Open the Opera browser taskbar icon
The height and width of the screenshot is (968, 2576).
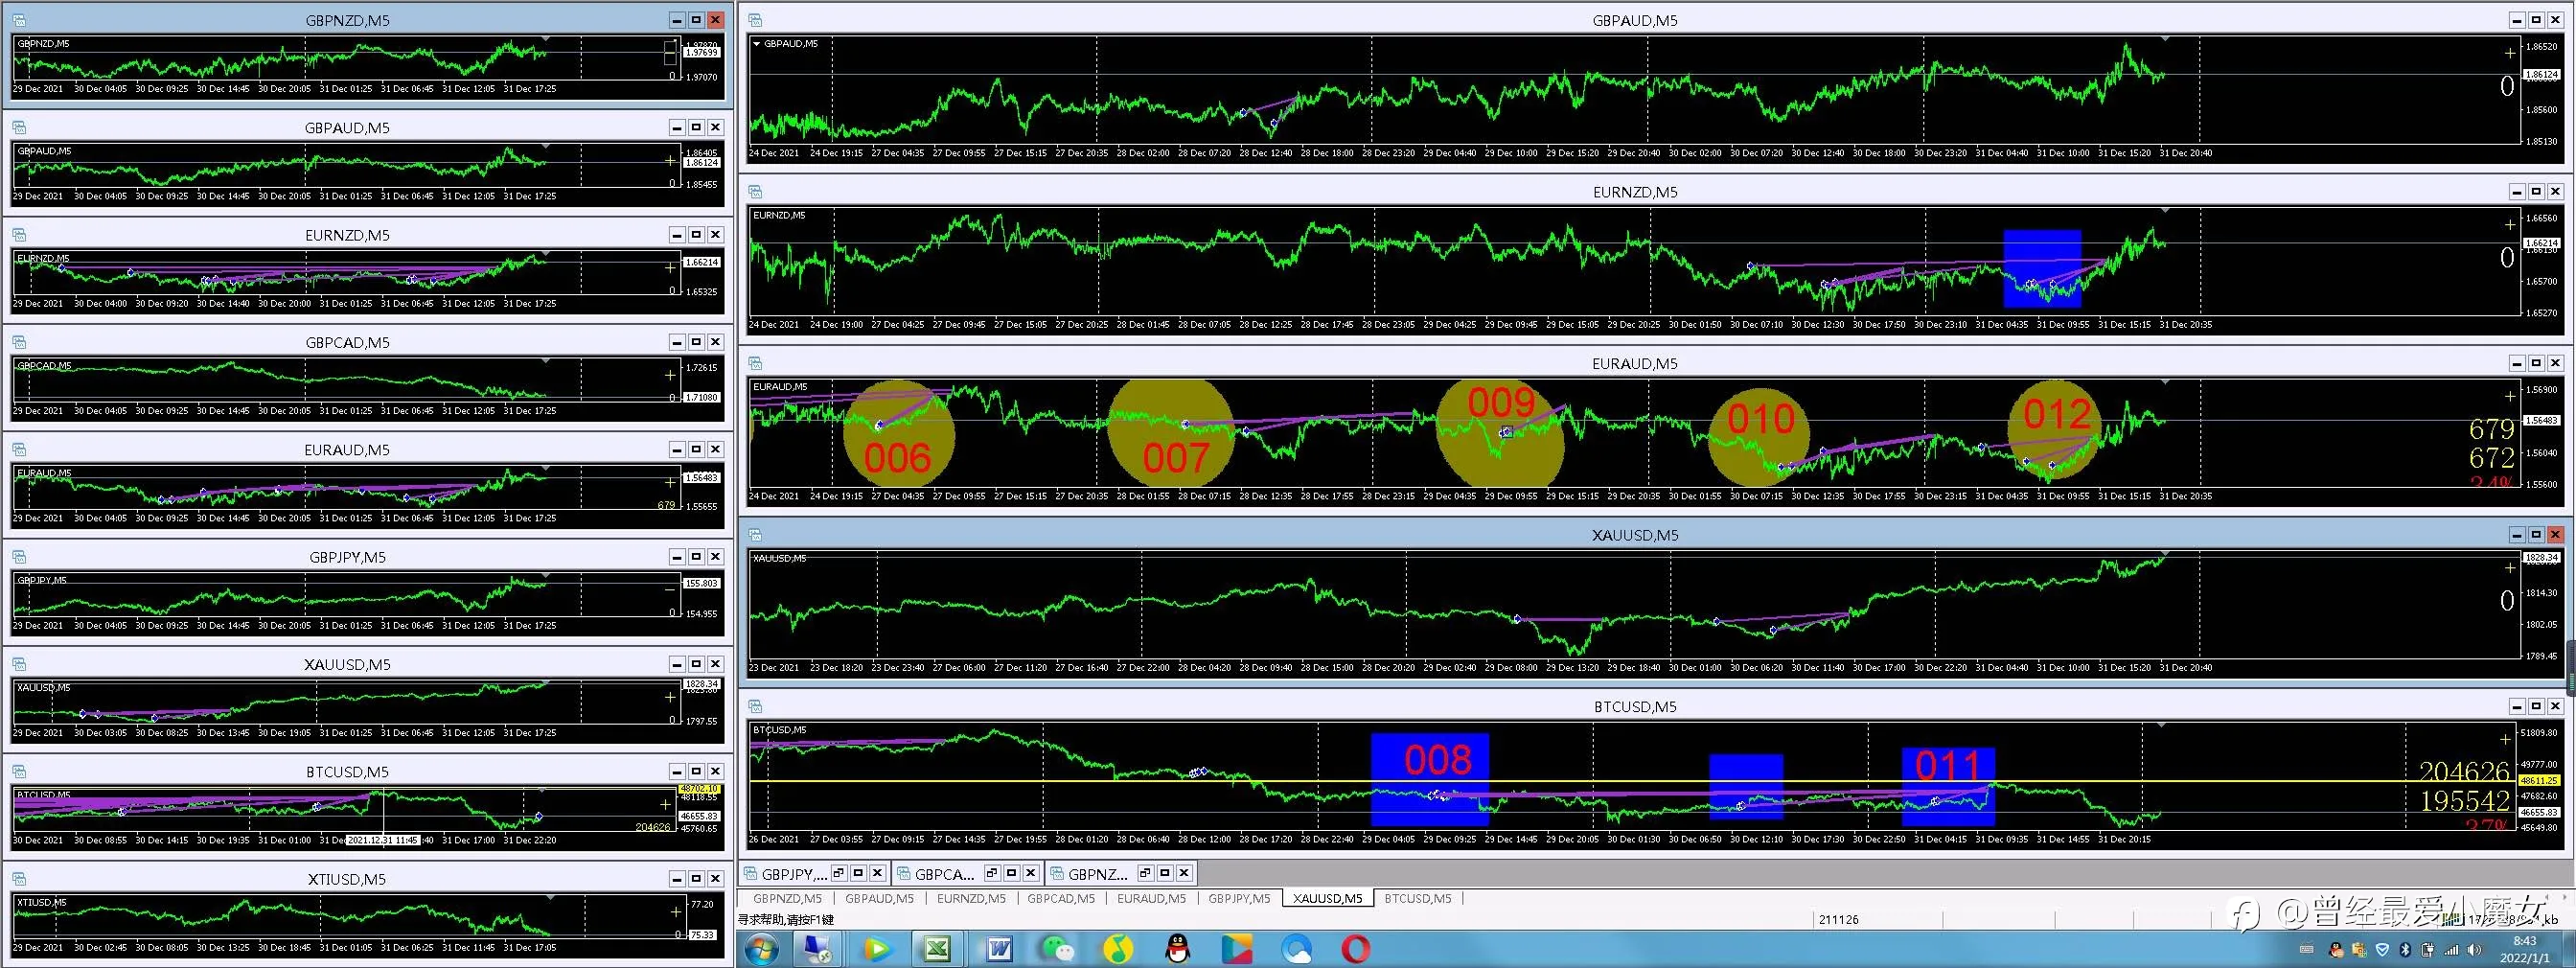tap(1356, 949)
